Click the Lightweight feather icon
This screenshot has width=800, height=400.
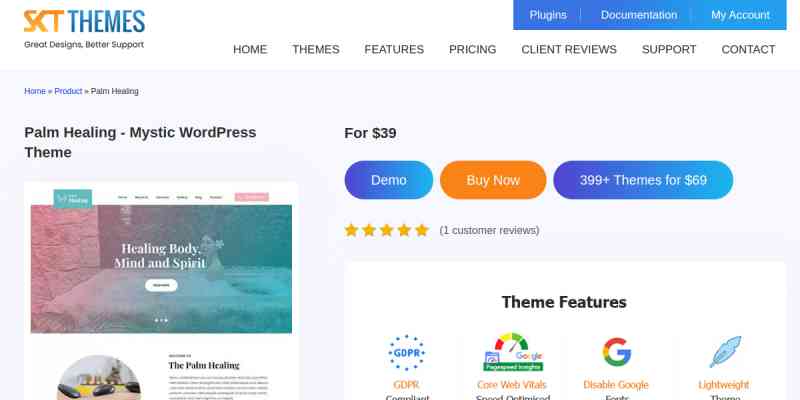click(x=725, y=352)
